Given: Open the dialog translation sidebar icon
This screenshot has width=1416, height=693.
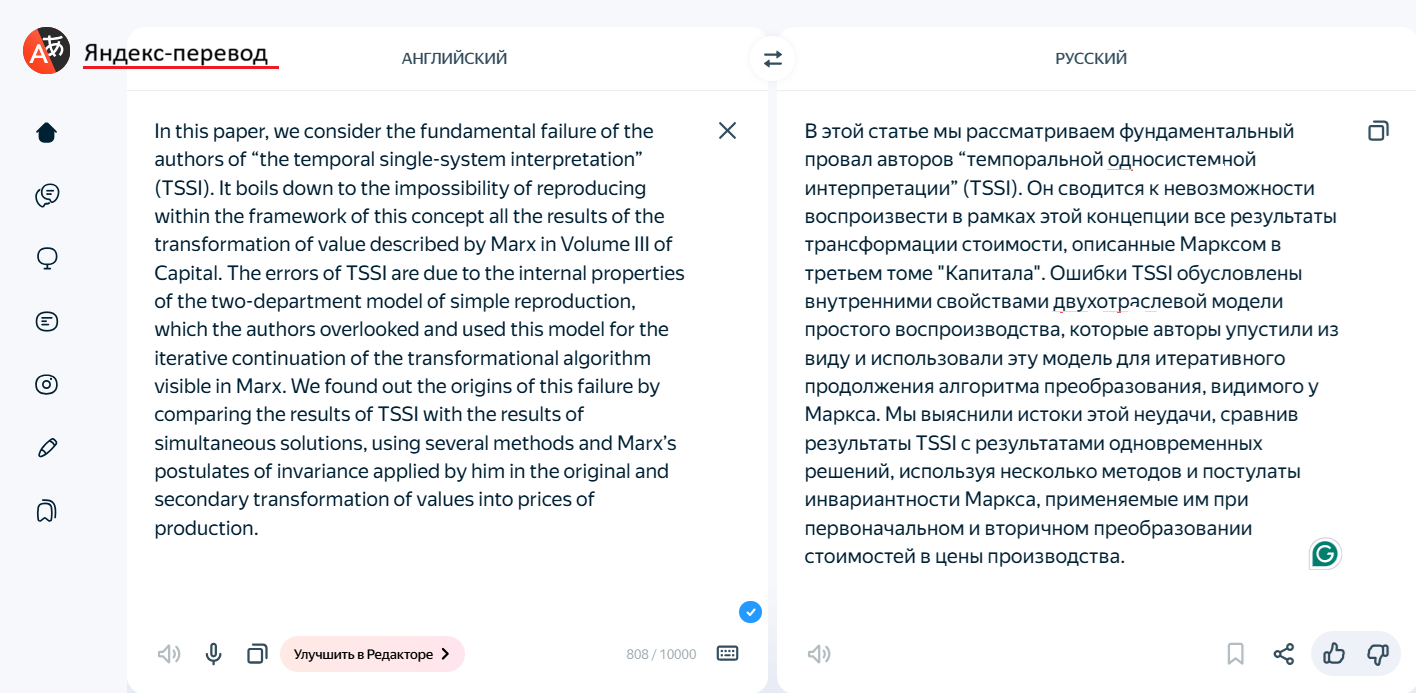Looking at the screenshot, I should [47, 195].
